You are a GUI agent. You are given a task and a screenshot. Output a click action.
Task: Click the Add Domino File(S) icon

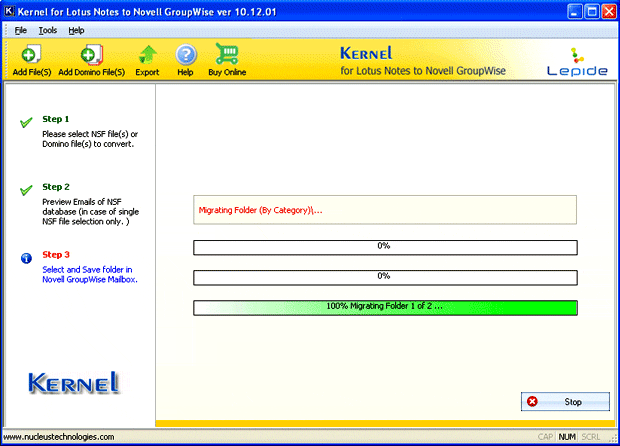[x=91, y=54]
